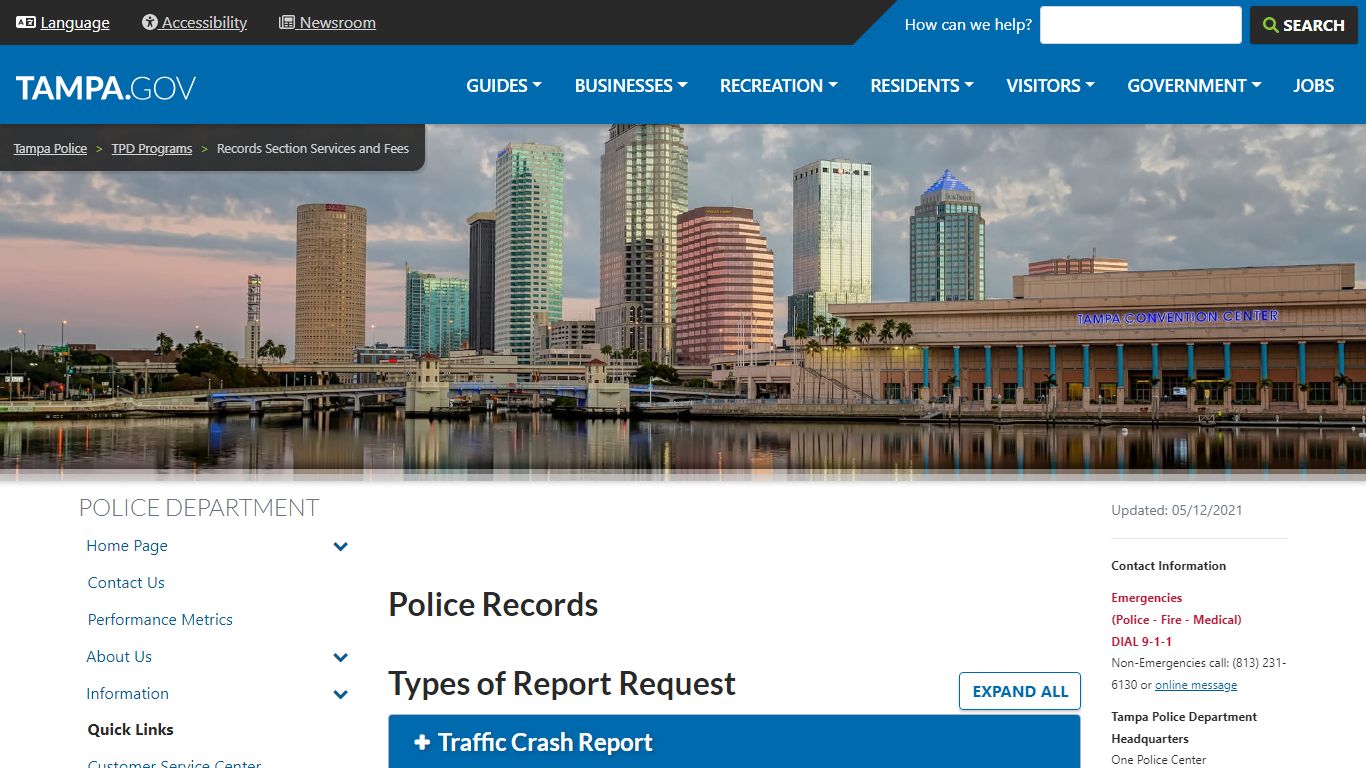Expand the Home Page sidebar chevron

pyautogui.click(x=341, y=546)
